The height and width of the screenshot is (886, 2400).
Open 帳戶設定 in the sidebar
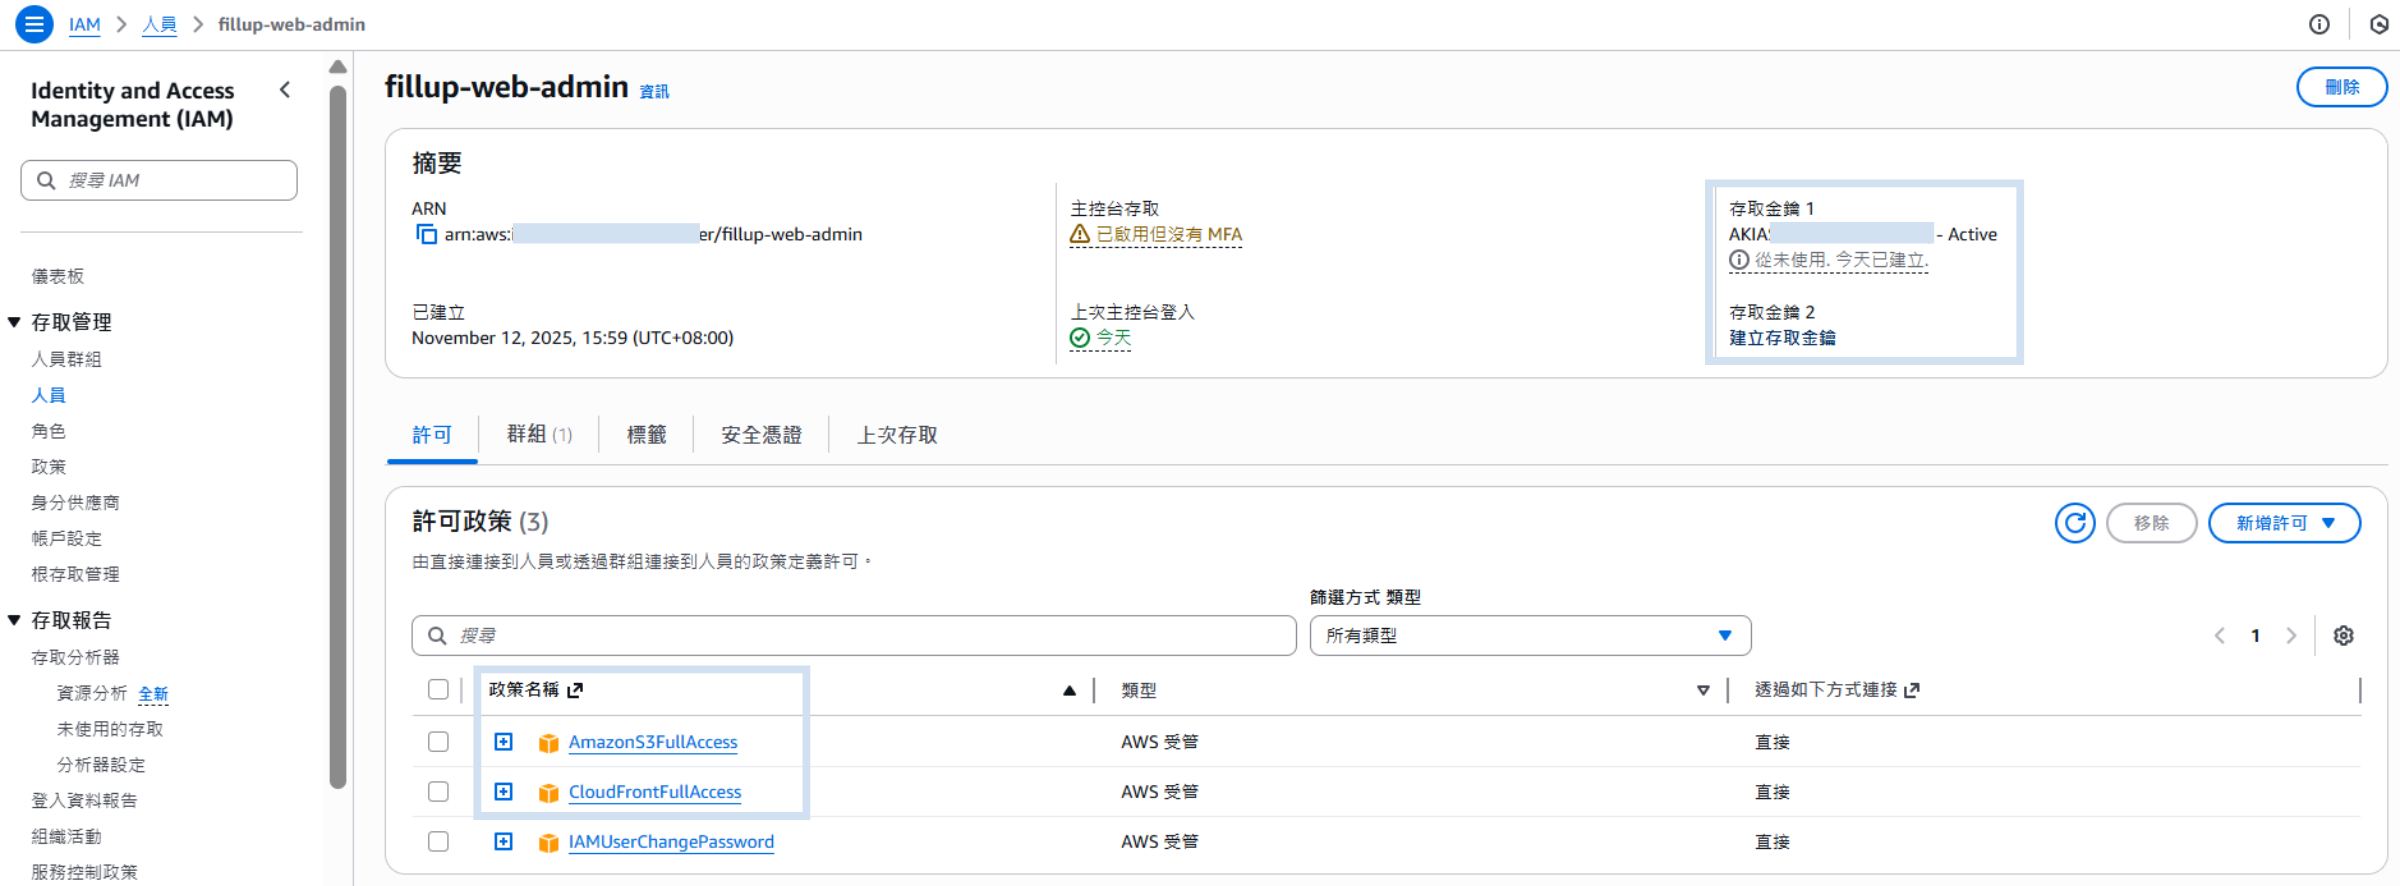point(66,539)
